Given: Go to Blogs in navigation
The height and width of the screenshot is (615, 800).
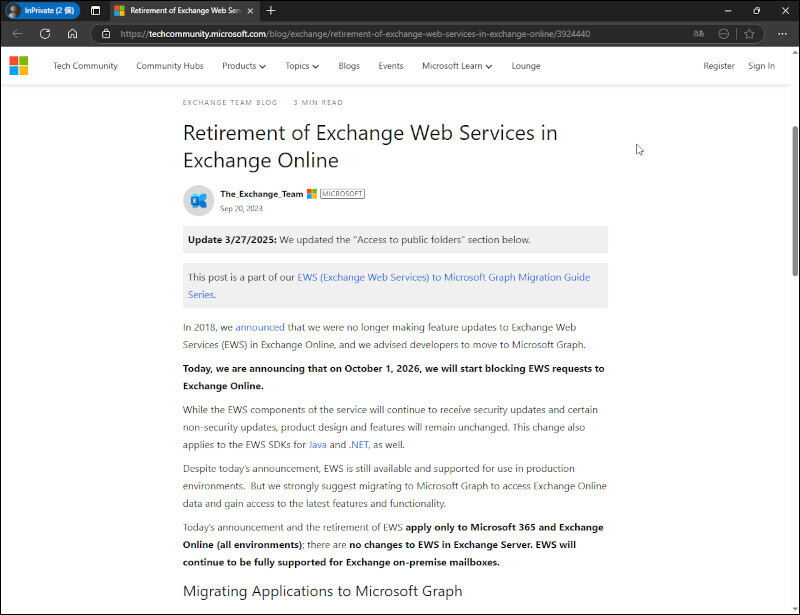Looking at the screenshot, I should (x=349, y=66).
